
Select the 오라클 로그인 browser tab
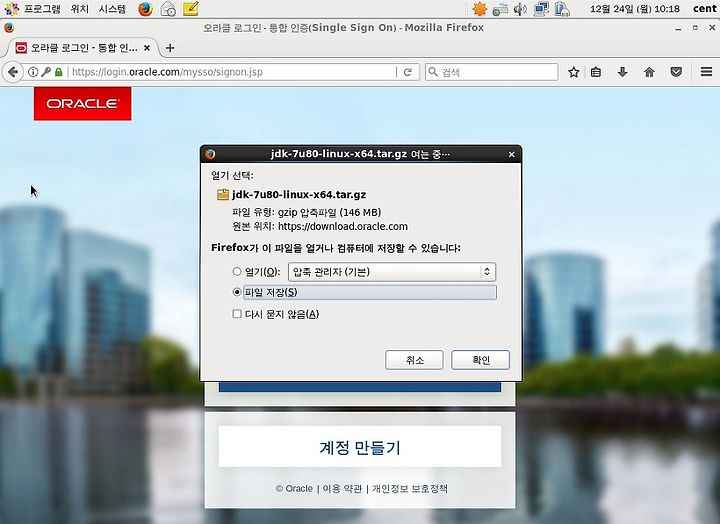click(x=83, y=48)
